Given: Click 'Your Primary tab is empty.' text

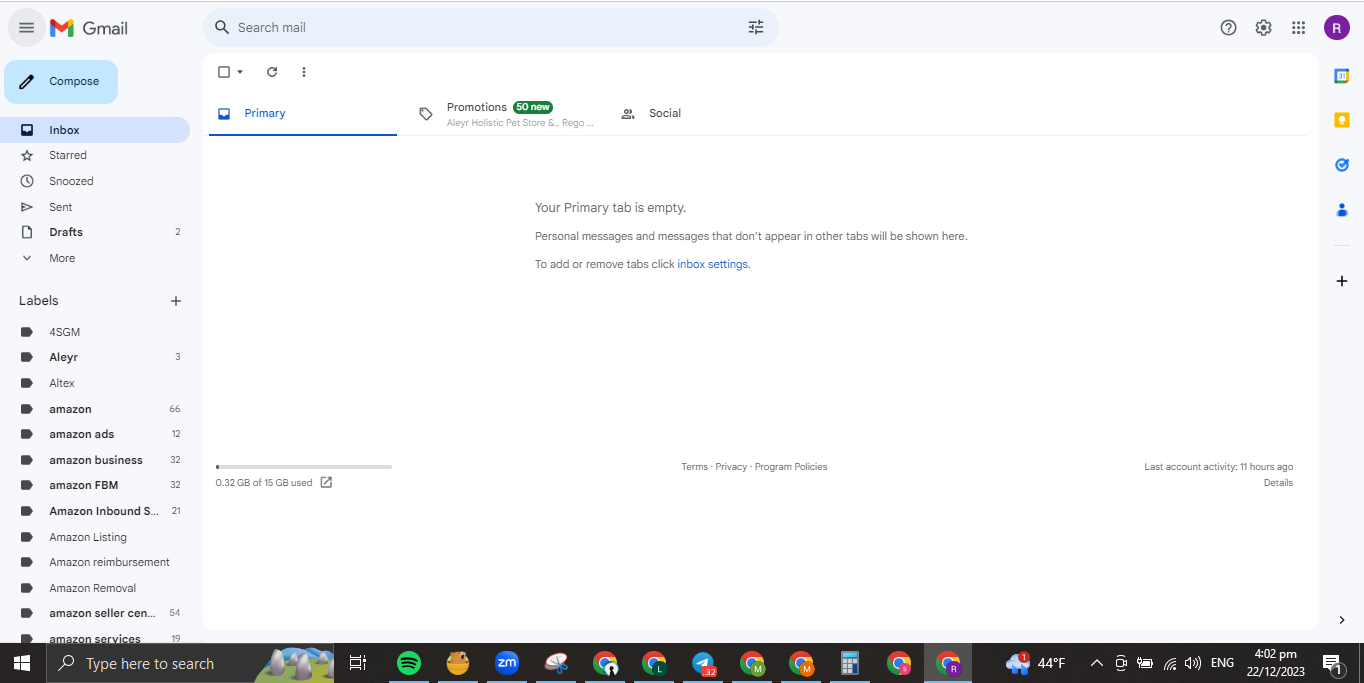Looking at the screenshot, I should point(610,208).
